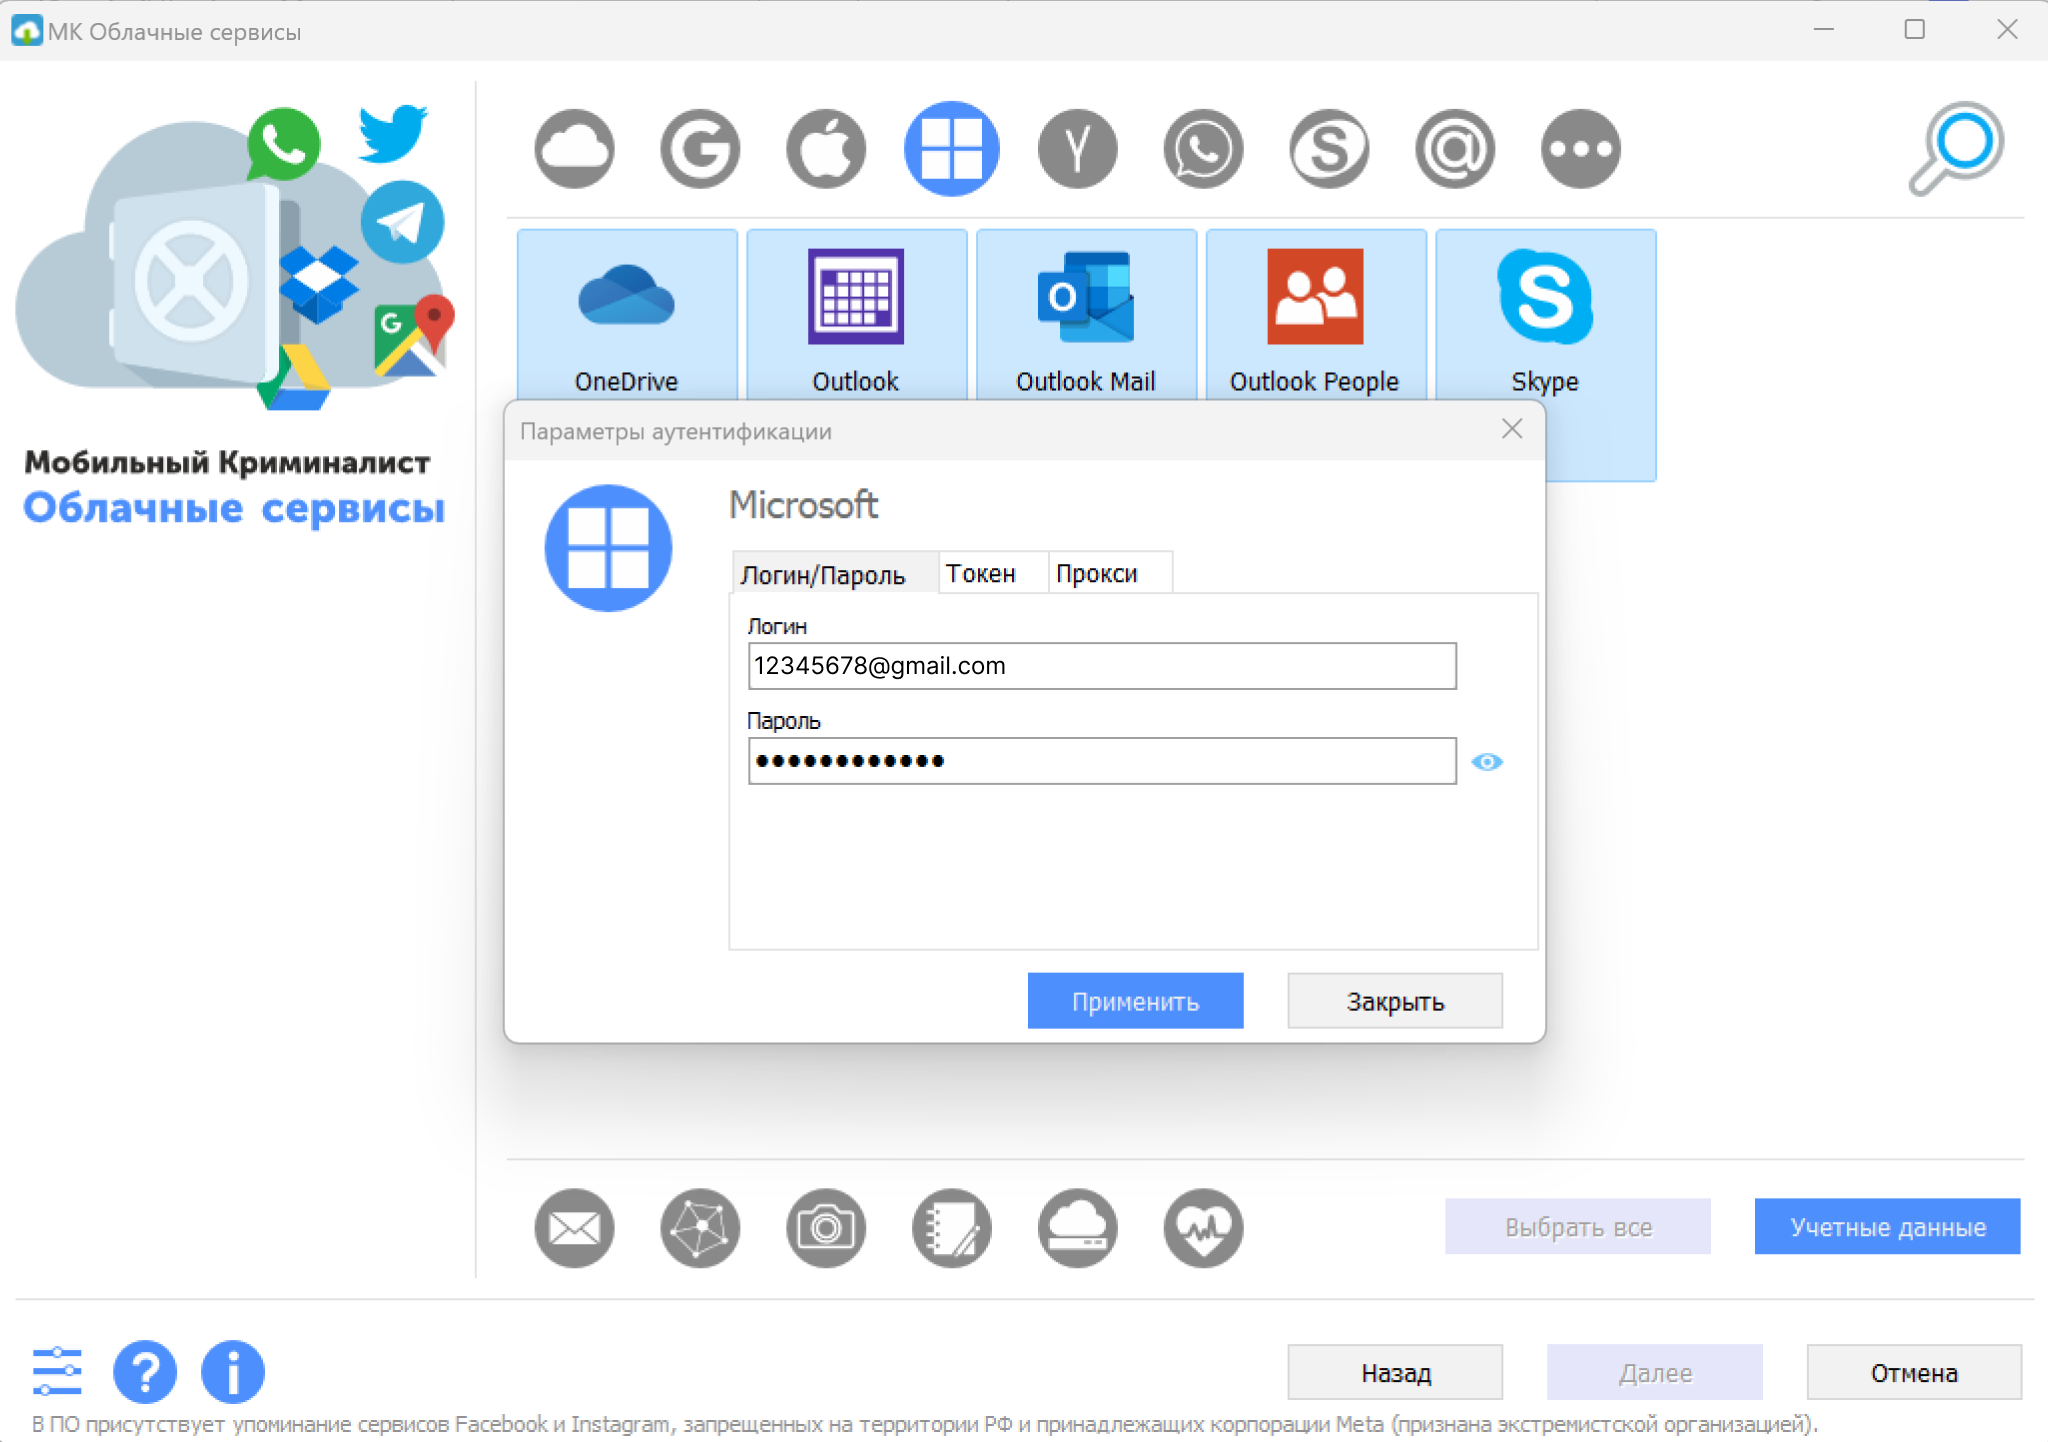Click the Пароль input field

coord(1102,761)
